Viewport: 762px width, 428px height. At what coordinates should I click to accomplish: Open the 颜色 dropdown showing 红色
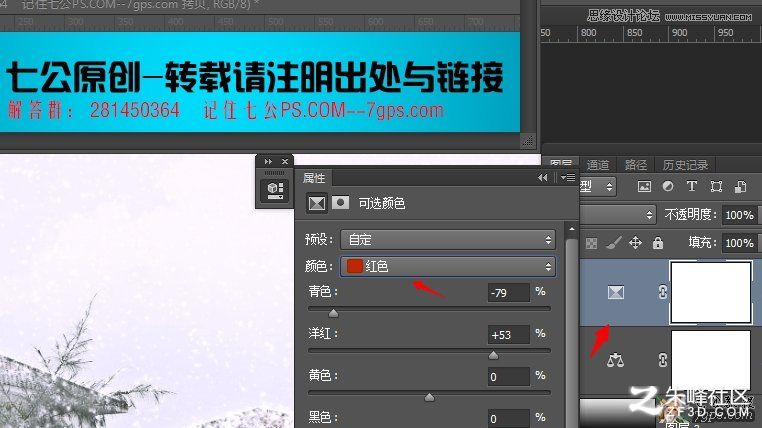point(448,266)
